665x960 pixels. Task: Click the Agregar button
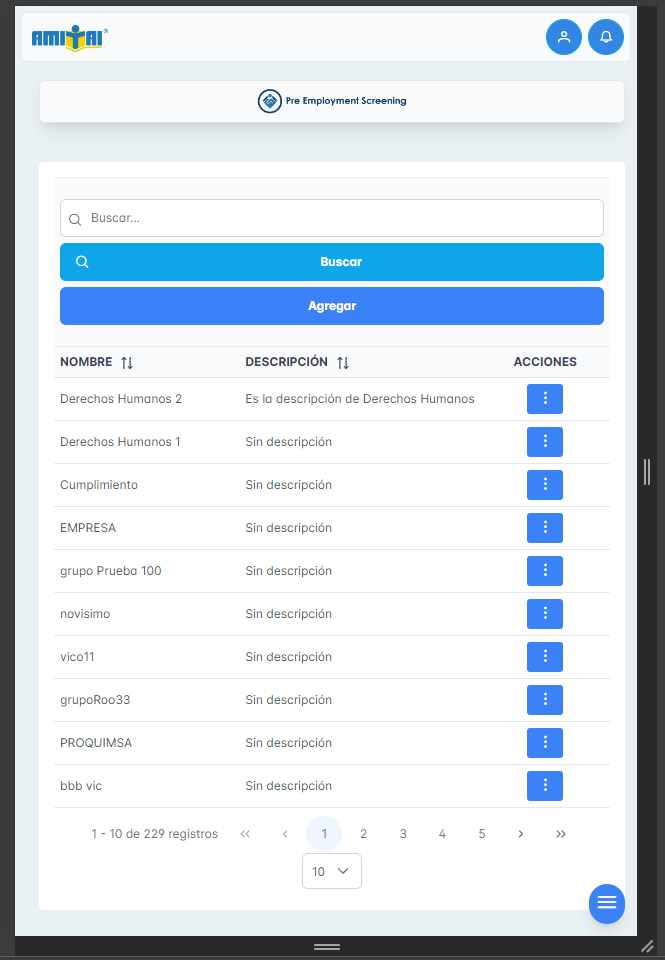[332, 306]
